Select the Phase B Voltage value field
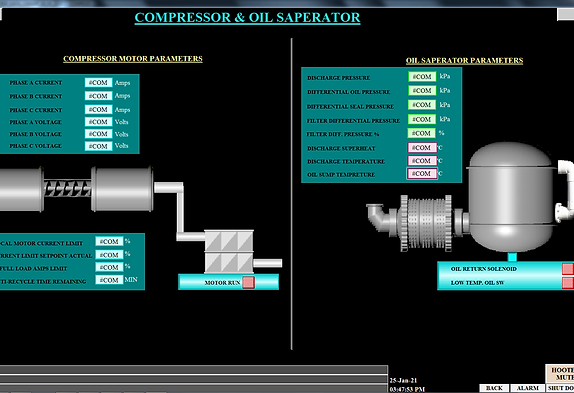574x393 pixels. click(98, 134)
